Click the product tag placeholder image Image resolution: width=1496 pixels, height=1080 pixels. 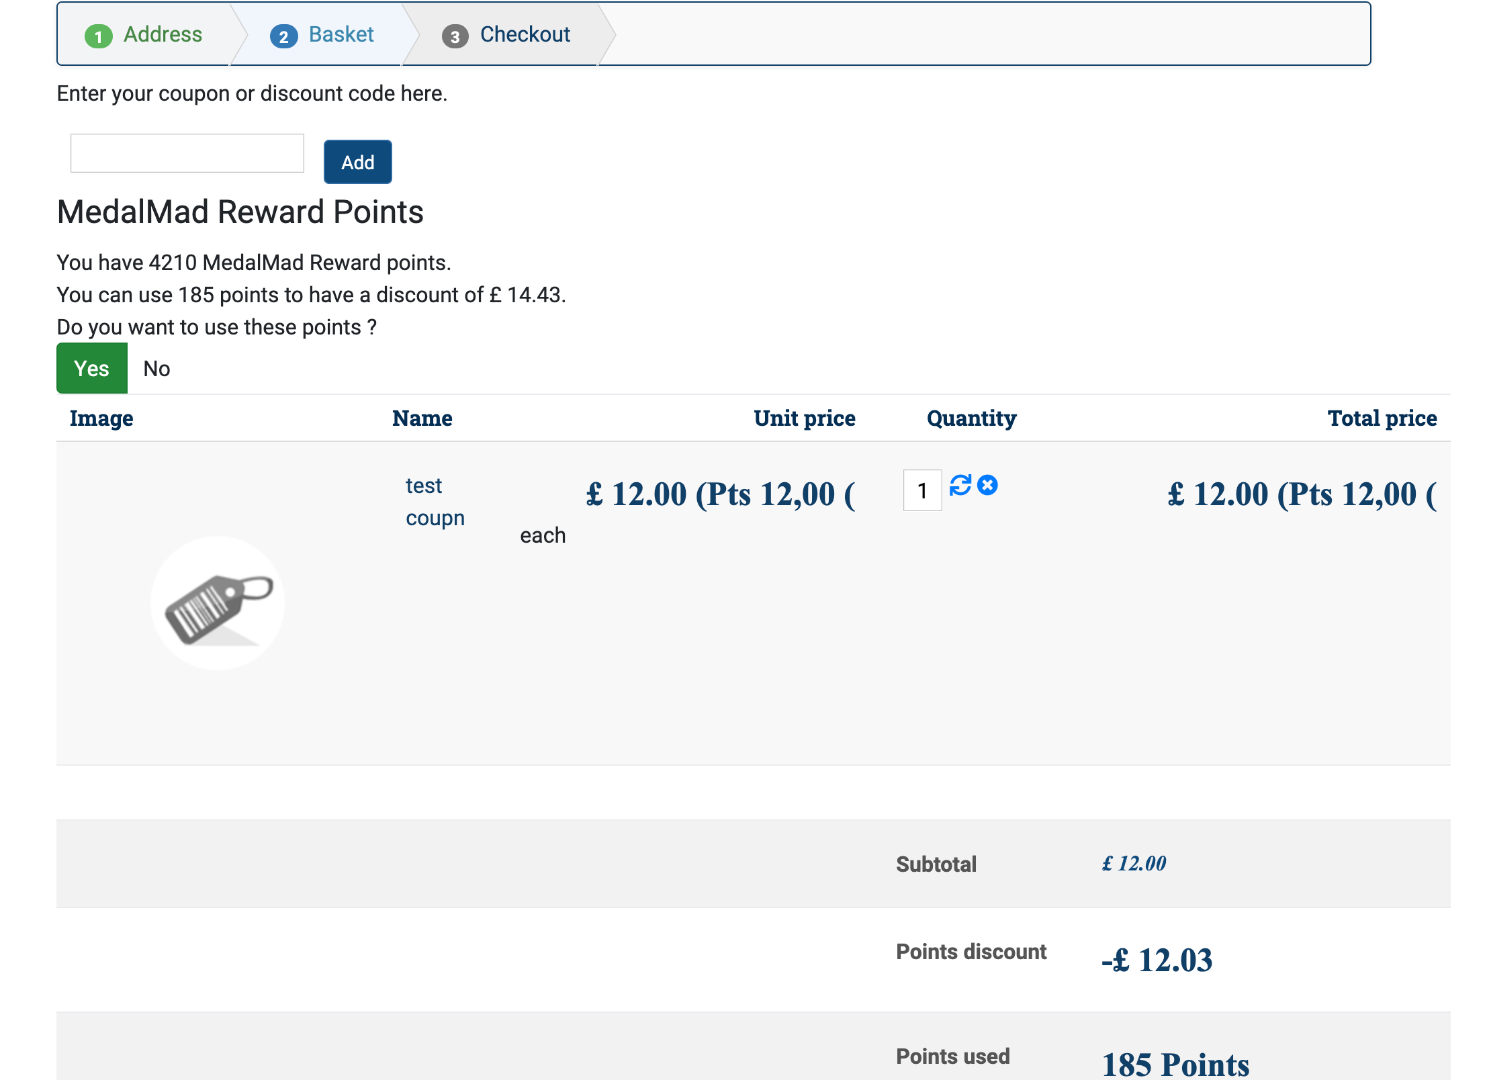(218, 603)
